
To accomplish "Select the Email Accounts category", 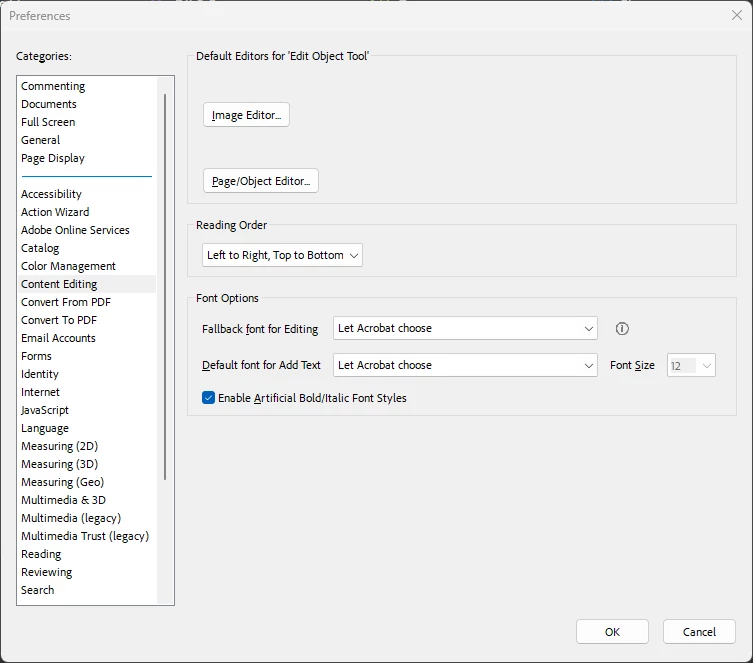I will pyautogui.click(x=87, y=338).
